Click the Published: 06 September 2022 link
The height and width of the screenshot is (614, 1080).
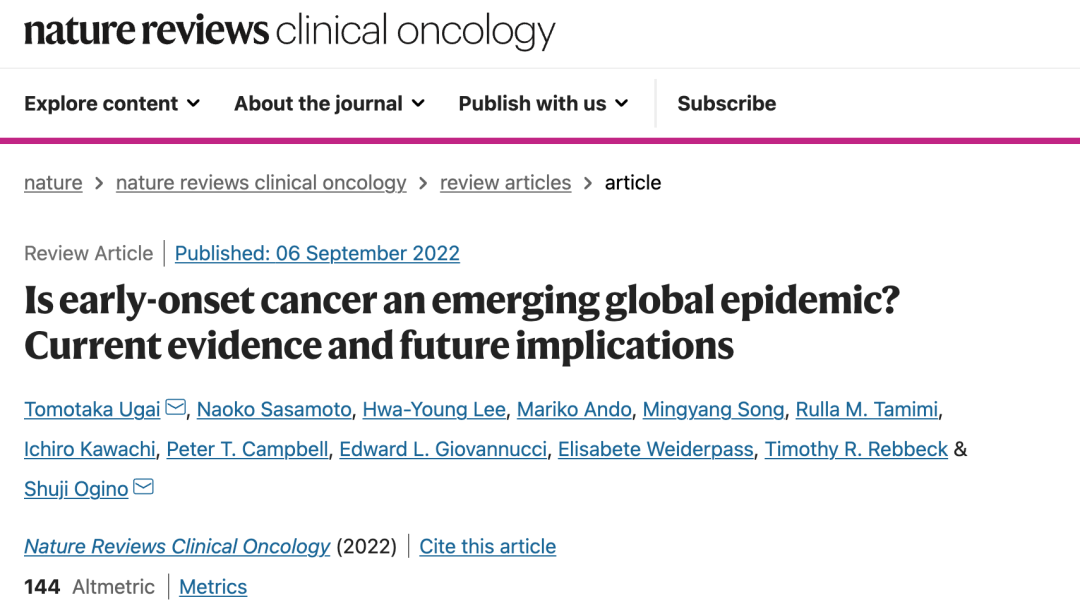[x=317, y=253]
